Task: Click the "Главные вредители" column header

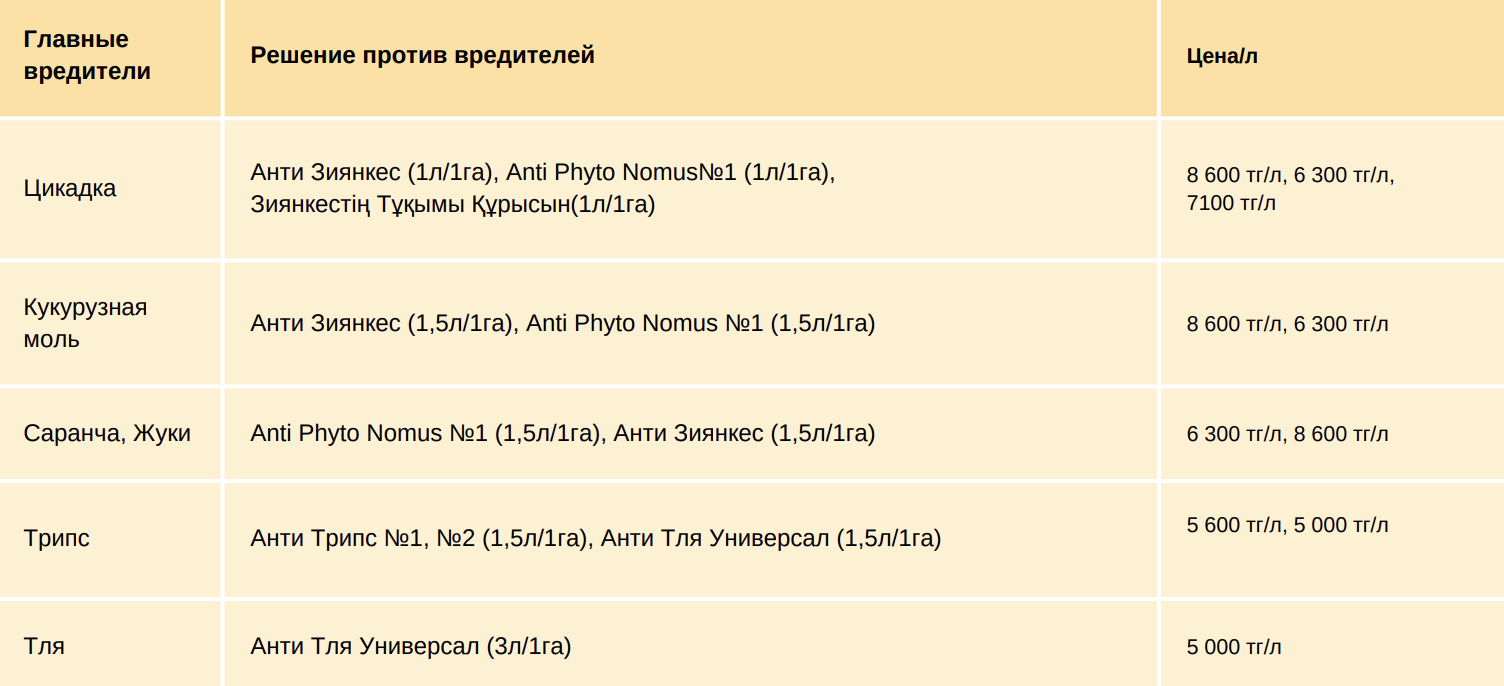Action: click(x=87, y=55)
